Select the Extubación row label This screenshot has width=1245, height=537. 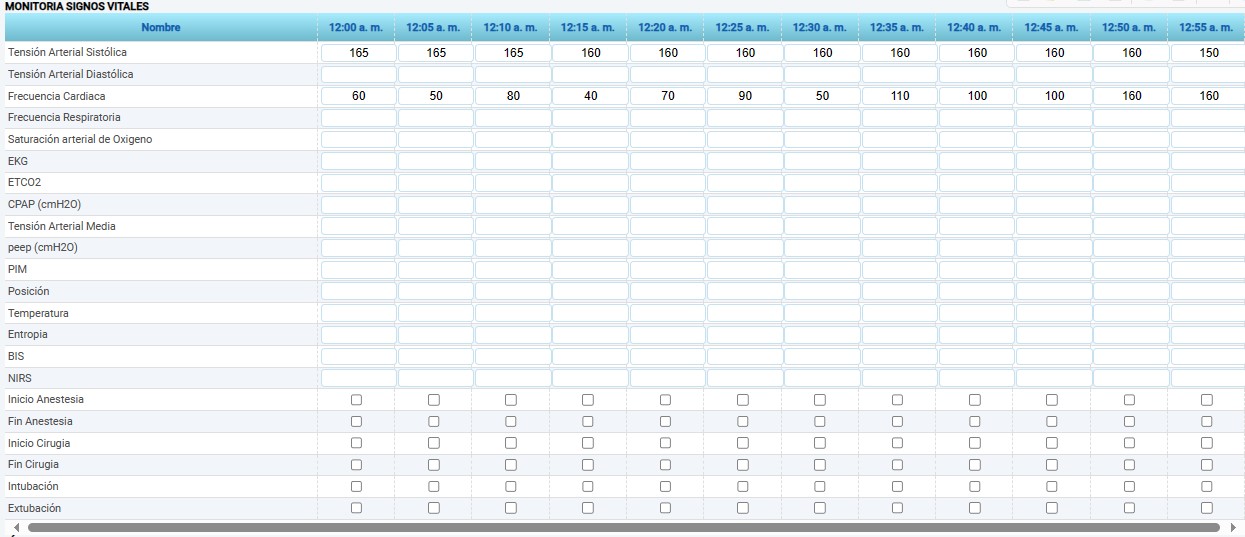pos(34,508)
